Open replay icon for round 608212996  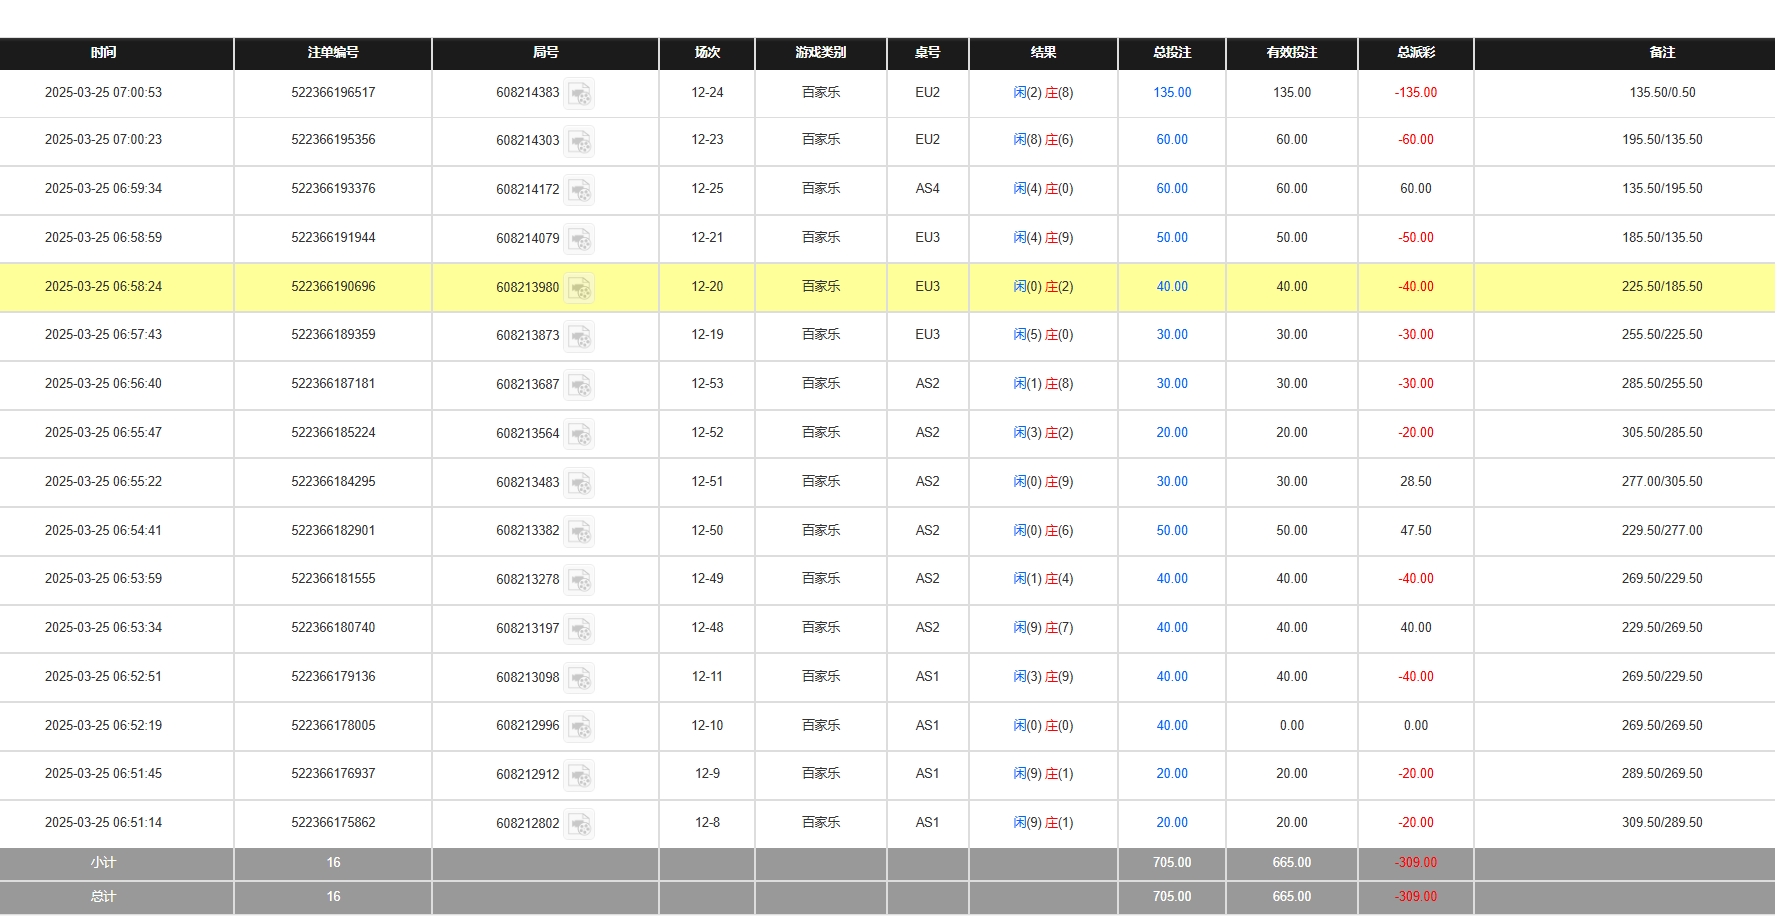[579, 726]
